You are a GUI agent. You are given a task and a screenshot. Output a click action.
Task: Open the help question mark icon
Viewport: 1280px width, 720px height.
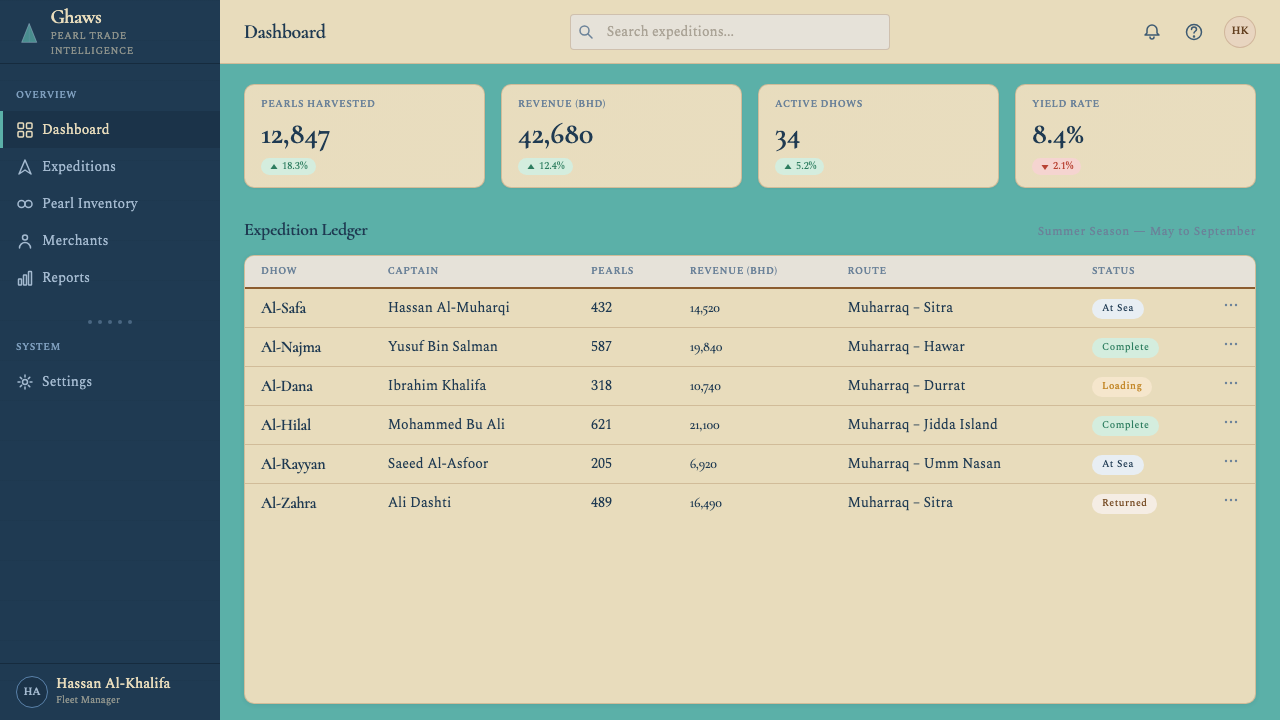1194,32
